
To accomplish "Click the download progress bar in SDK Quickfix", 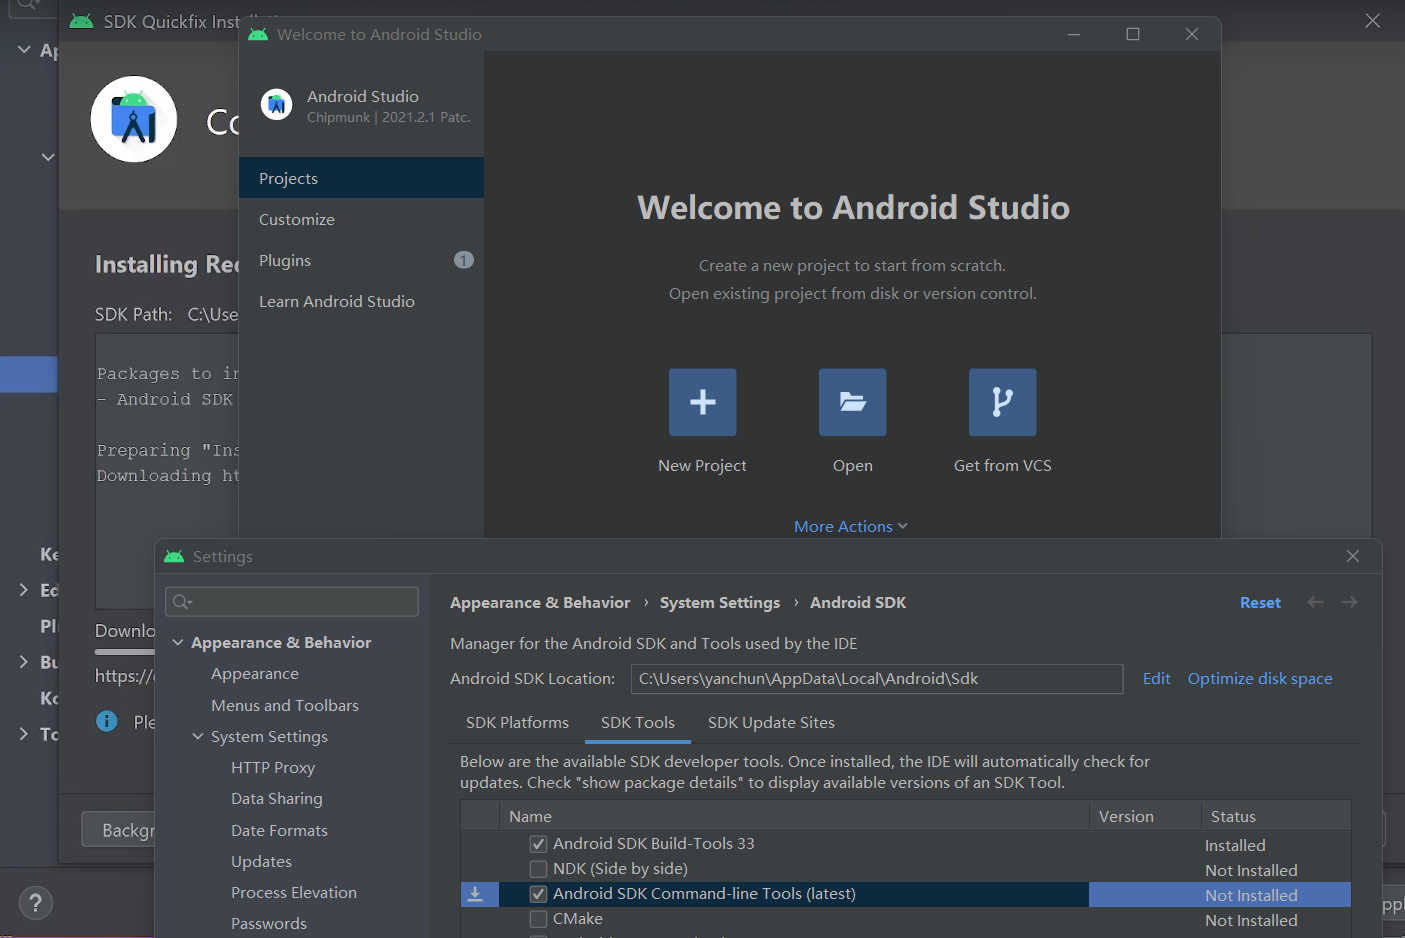I will click(125, 652).
